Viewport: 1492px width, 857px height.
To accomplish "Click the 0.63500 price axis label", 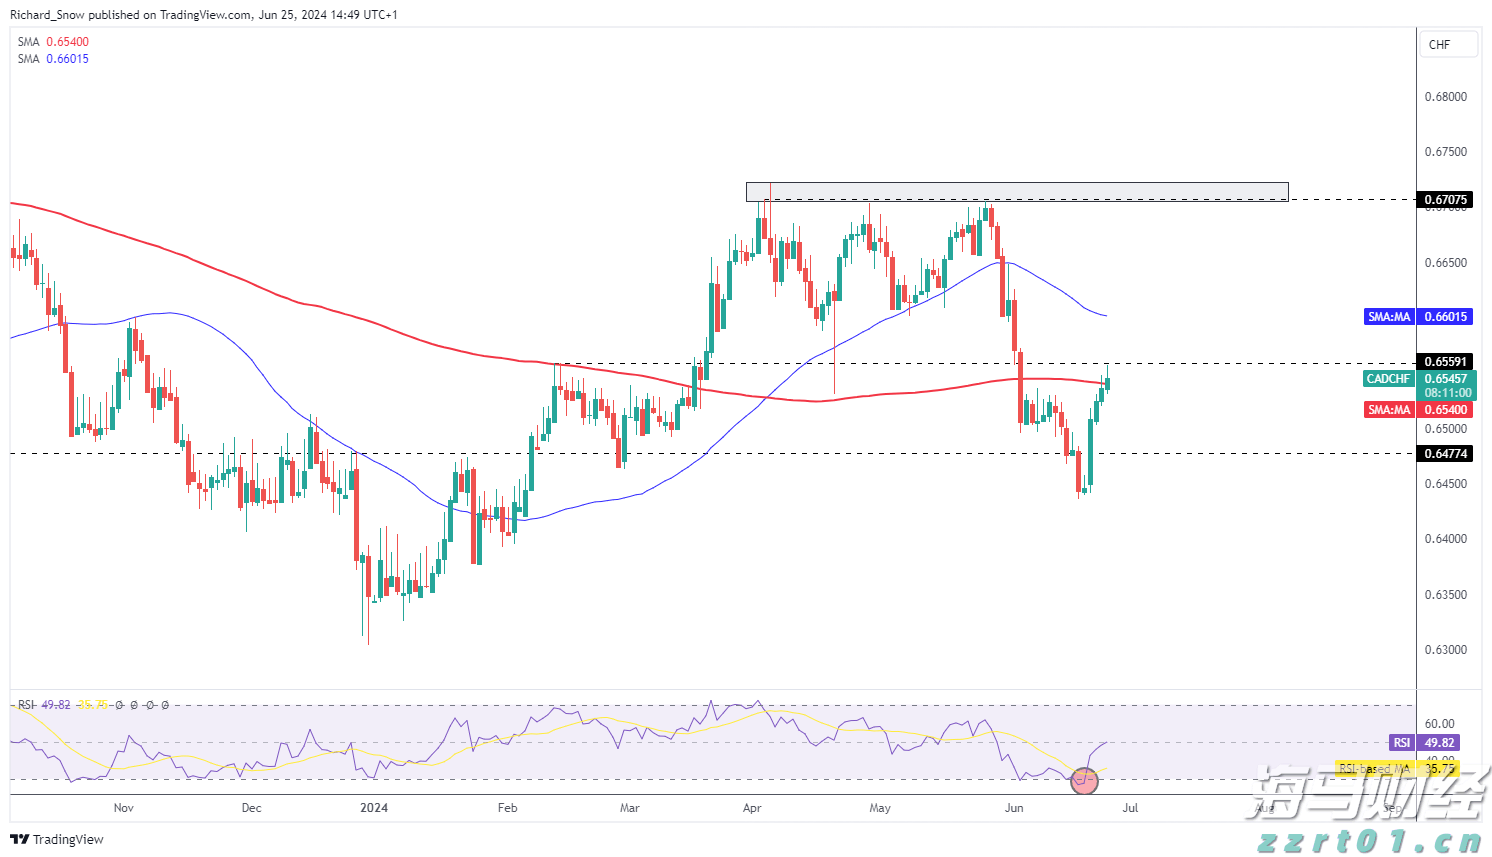I will [1446, 595].
